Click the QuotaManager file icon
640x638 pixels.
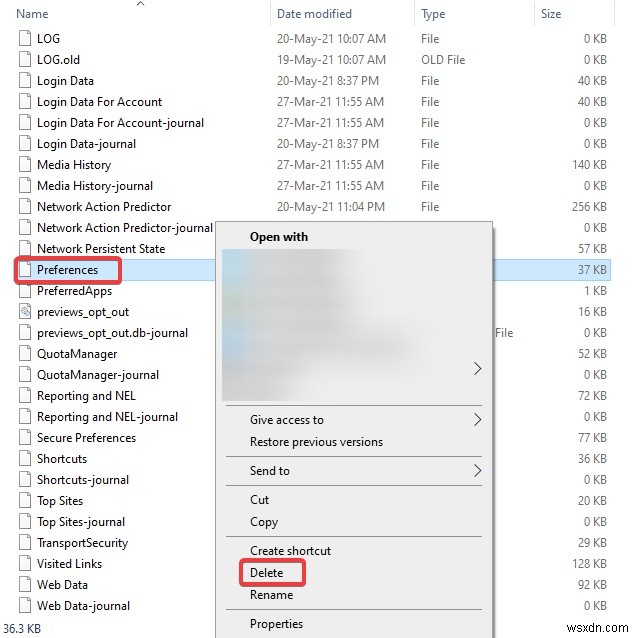click(x=25, y=354)
